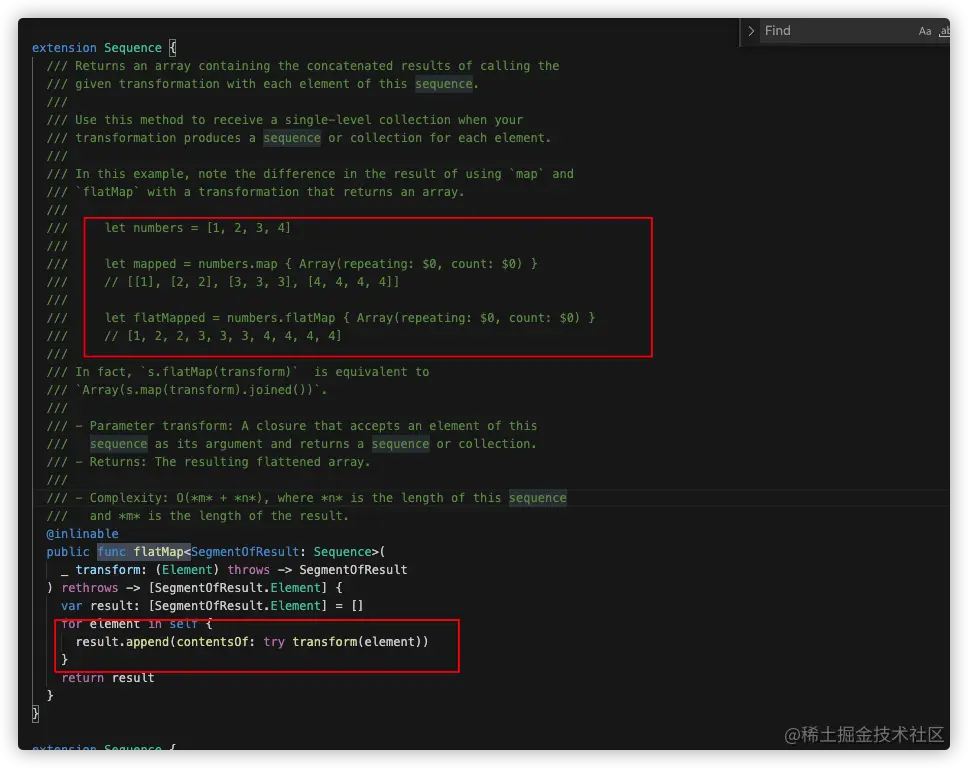Image resolution: width=968 pixels, height=768 pixels.
Task: Click '- Returns: The resulting flattened array.'
Action: tap(209, 462)
